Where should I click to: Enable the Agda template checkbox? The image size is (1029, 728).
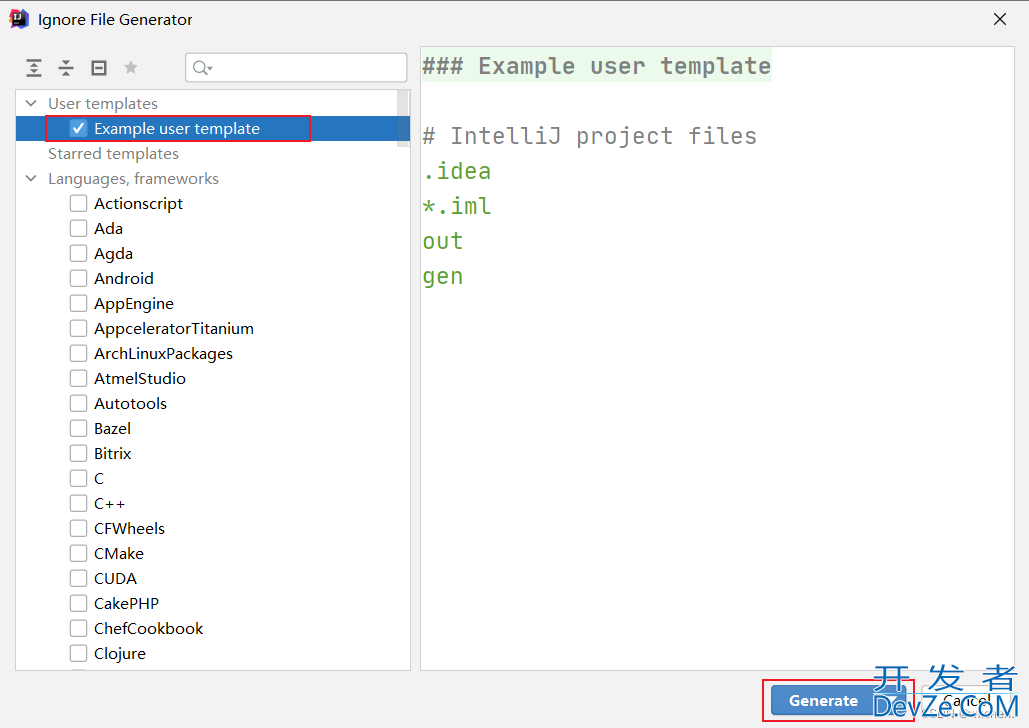78,253
